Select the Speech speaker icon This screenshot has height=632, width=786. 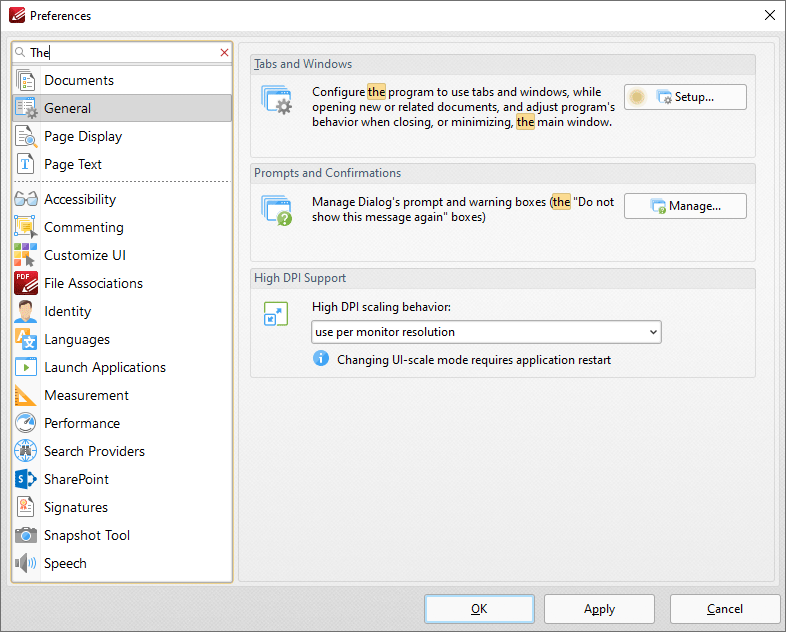(26, 563)
